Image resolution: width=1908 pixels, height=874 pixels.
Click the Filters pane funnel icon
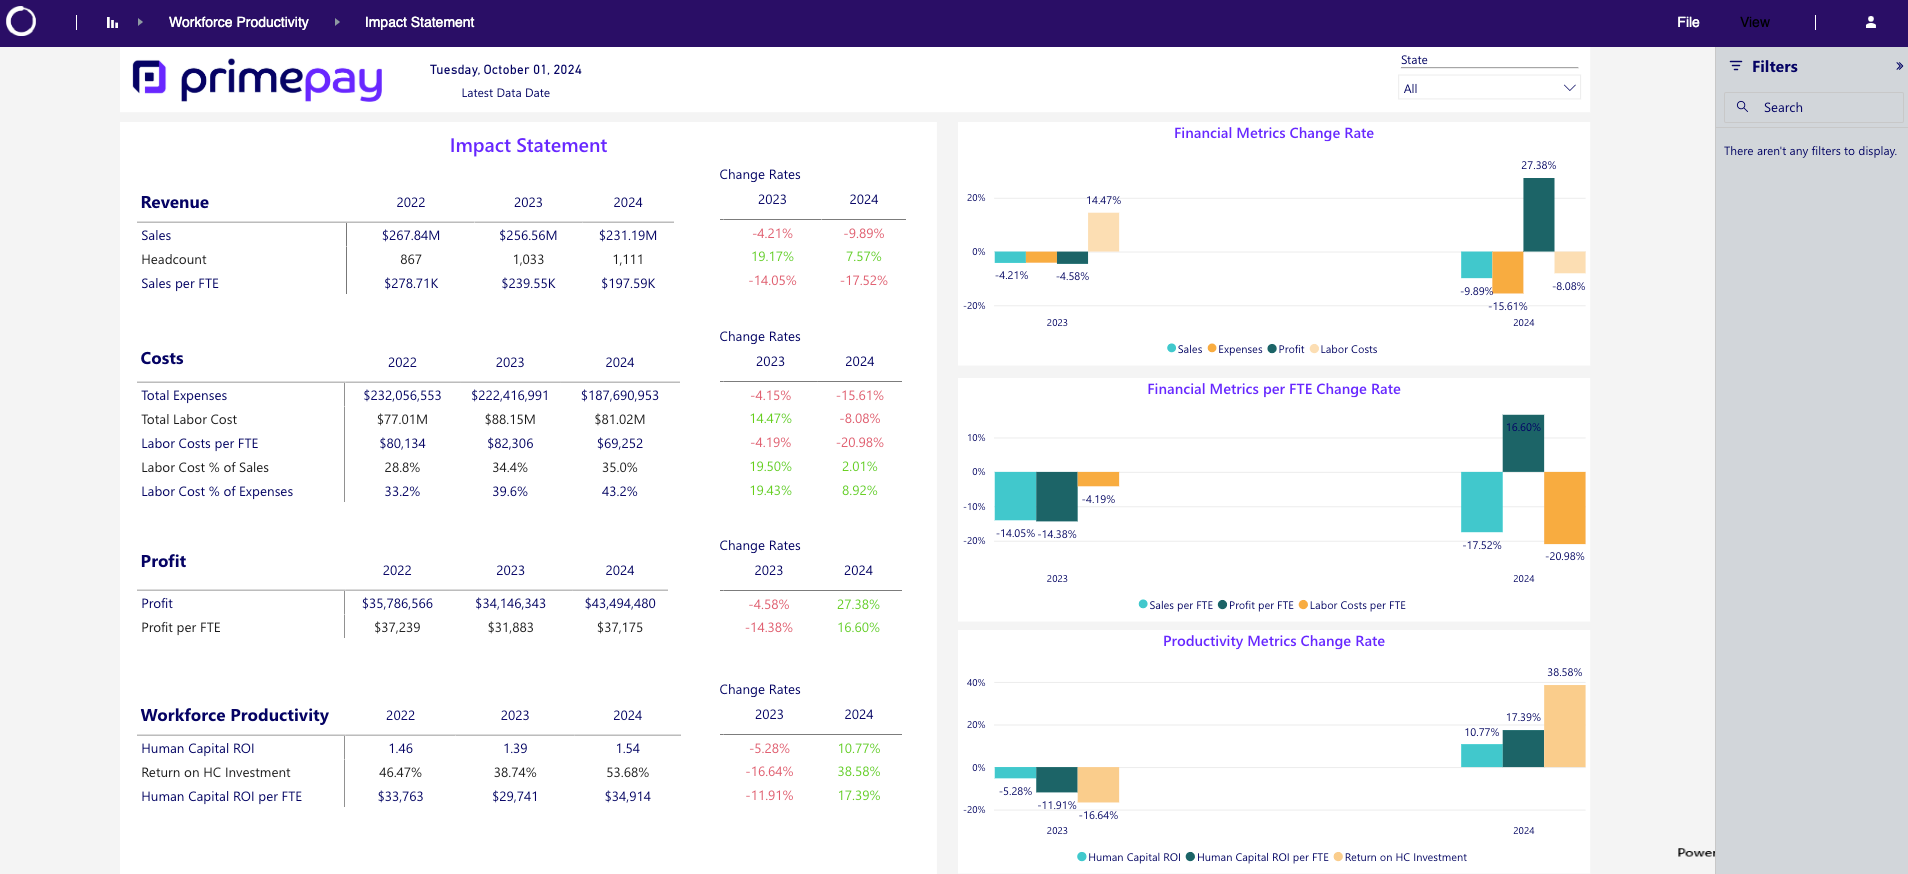[x=1736, y=66]
